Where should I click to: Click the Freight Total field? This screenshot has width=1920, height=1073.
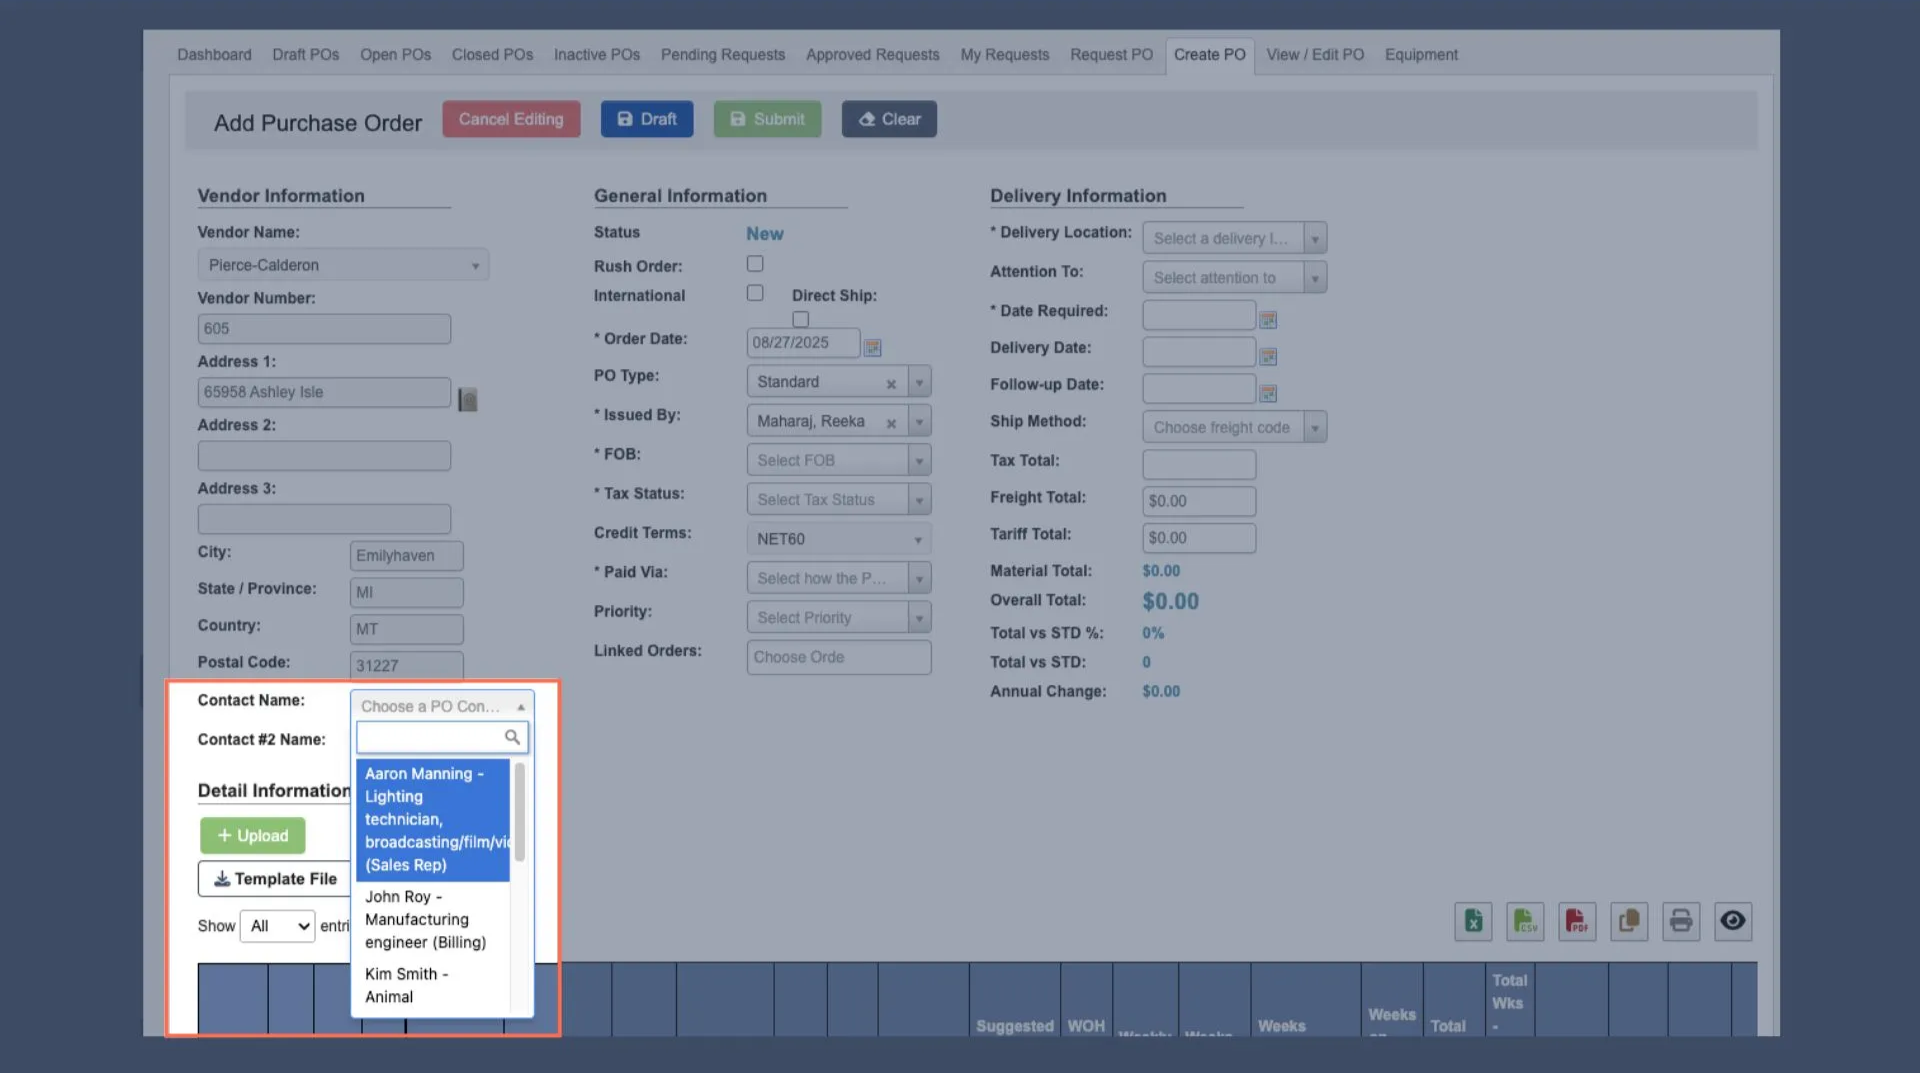coord(1199,501)
